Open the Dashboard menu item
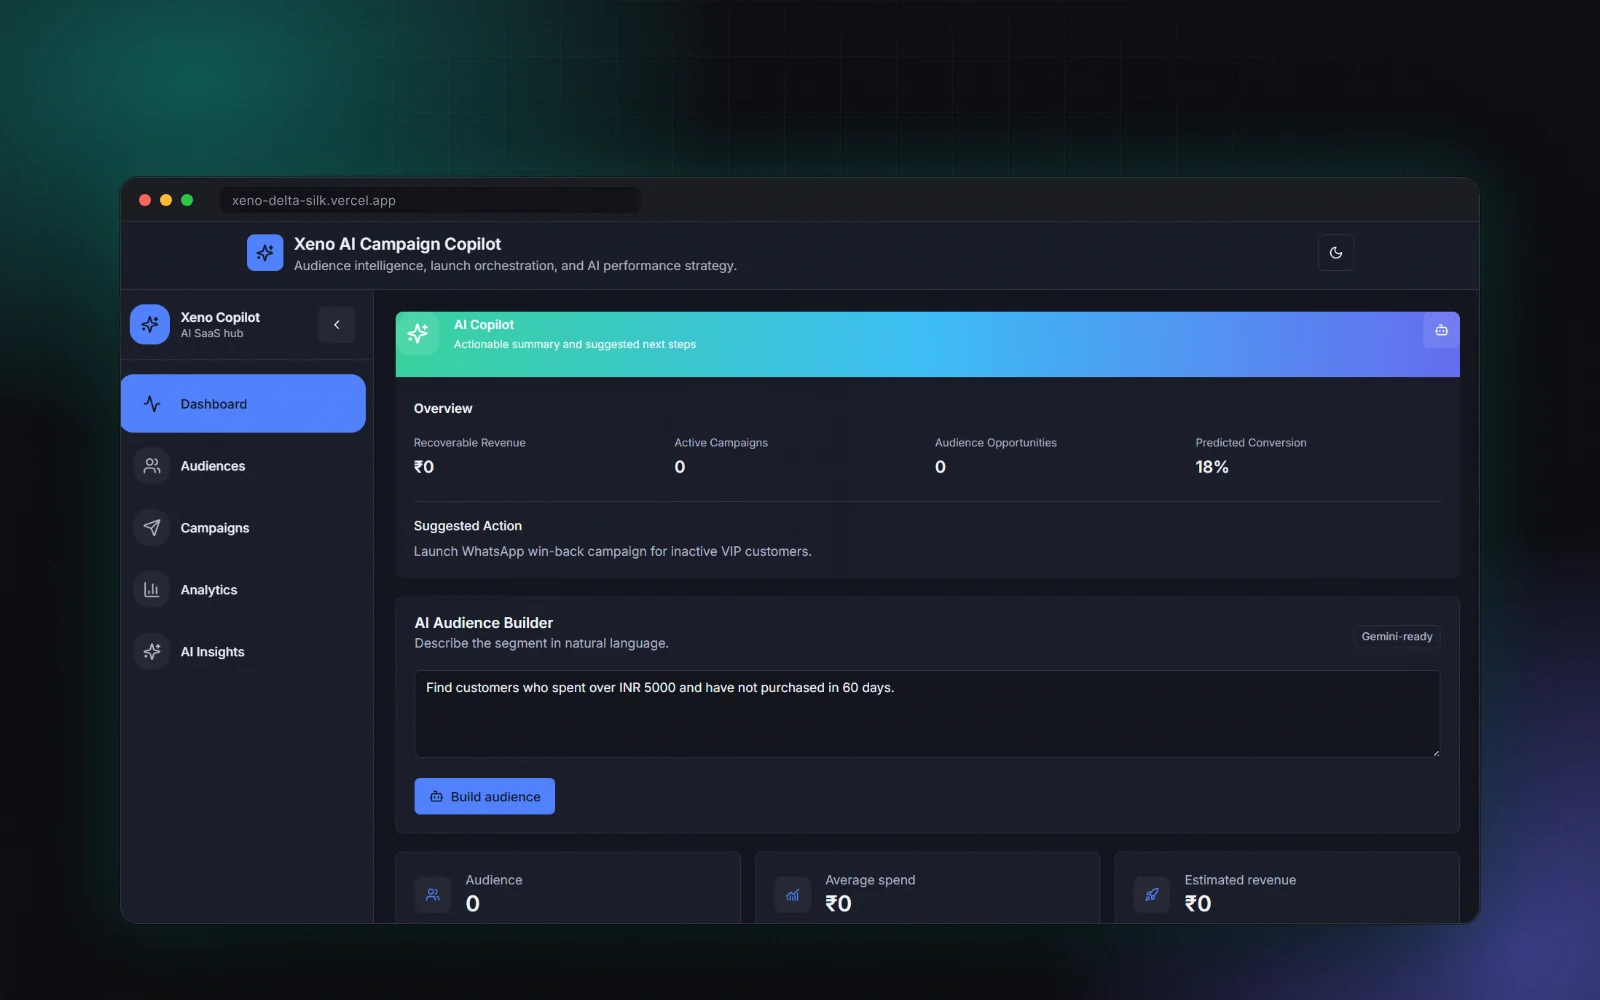 pos(243,404)
